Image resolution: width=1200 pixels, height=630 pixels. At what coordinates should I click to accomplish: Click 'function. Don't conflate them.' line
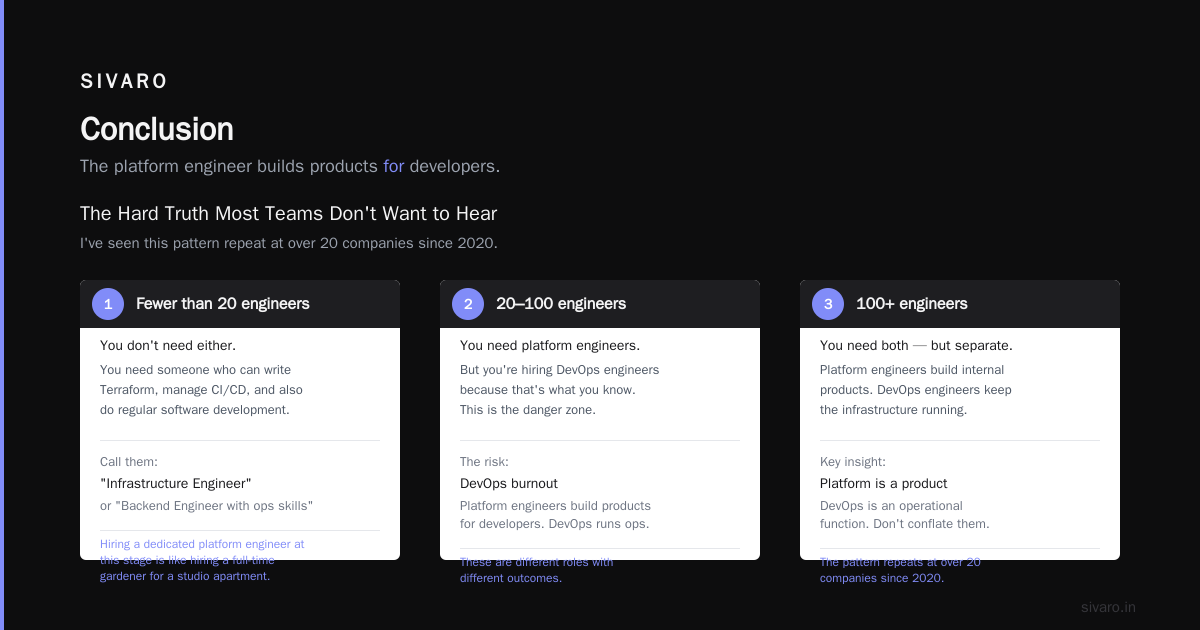coord(905,524)
